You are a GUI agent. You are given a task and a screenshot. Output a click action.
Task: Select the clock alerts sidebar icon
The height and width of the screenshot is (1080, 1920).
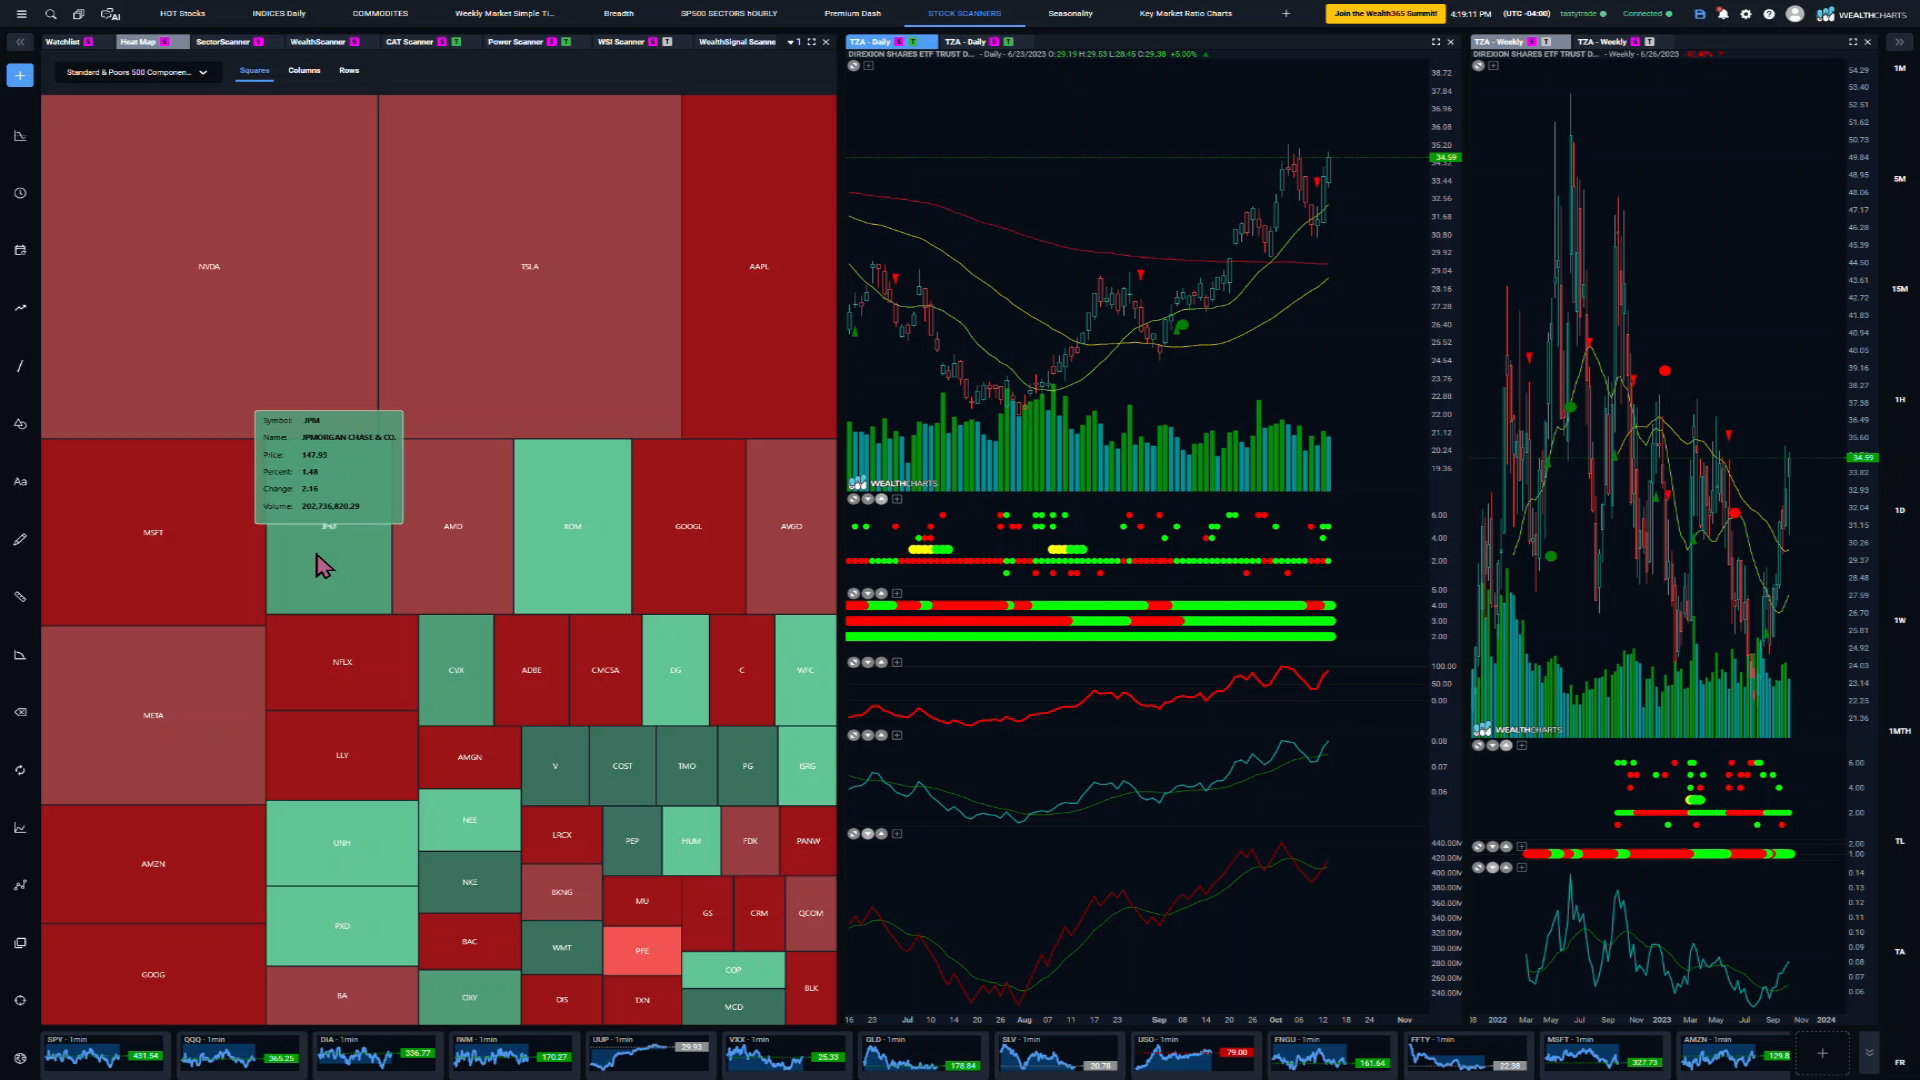coord(20,193)
